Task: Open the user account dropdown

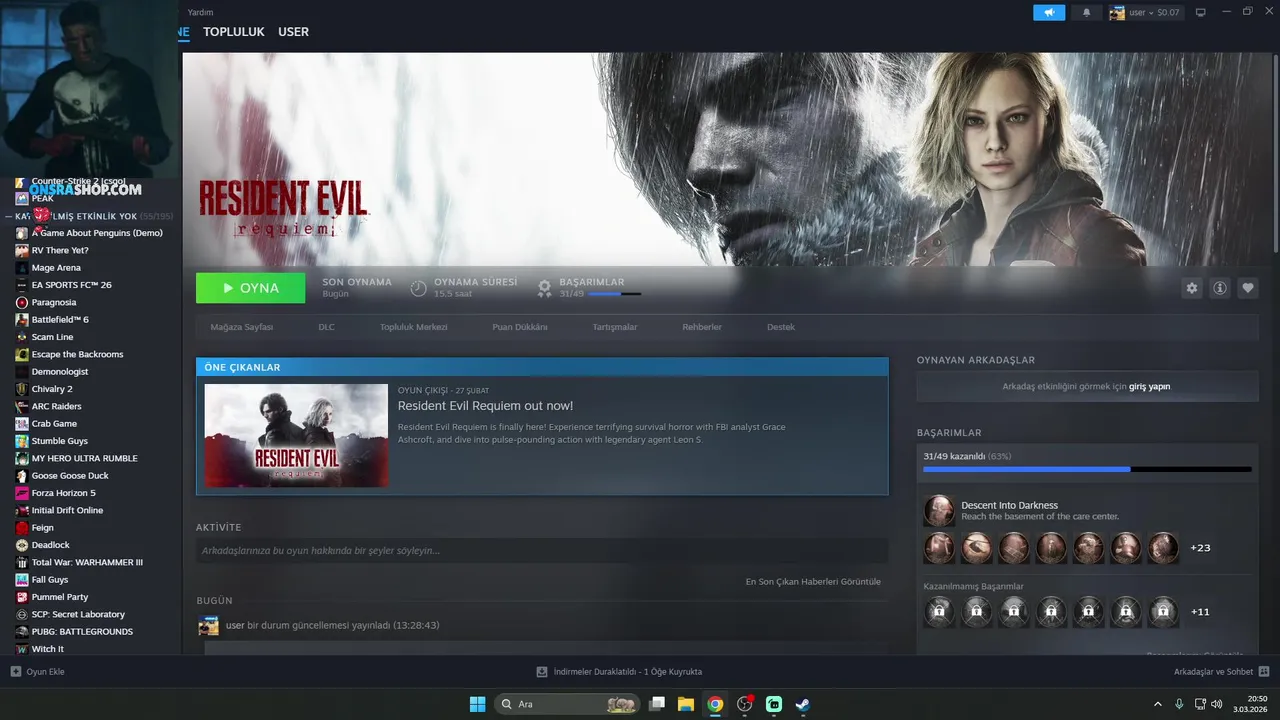Action: point(1144,12)
